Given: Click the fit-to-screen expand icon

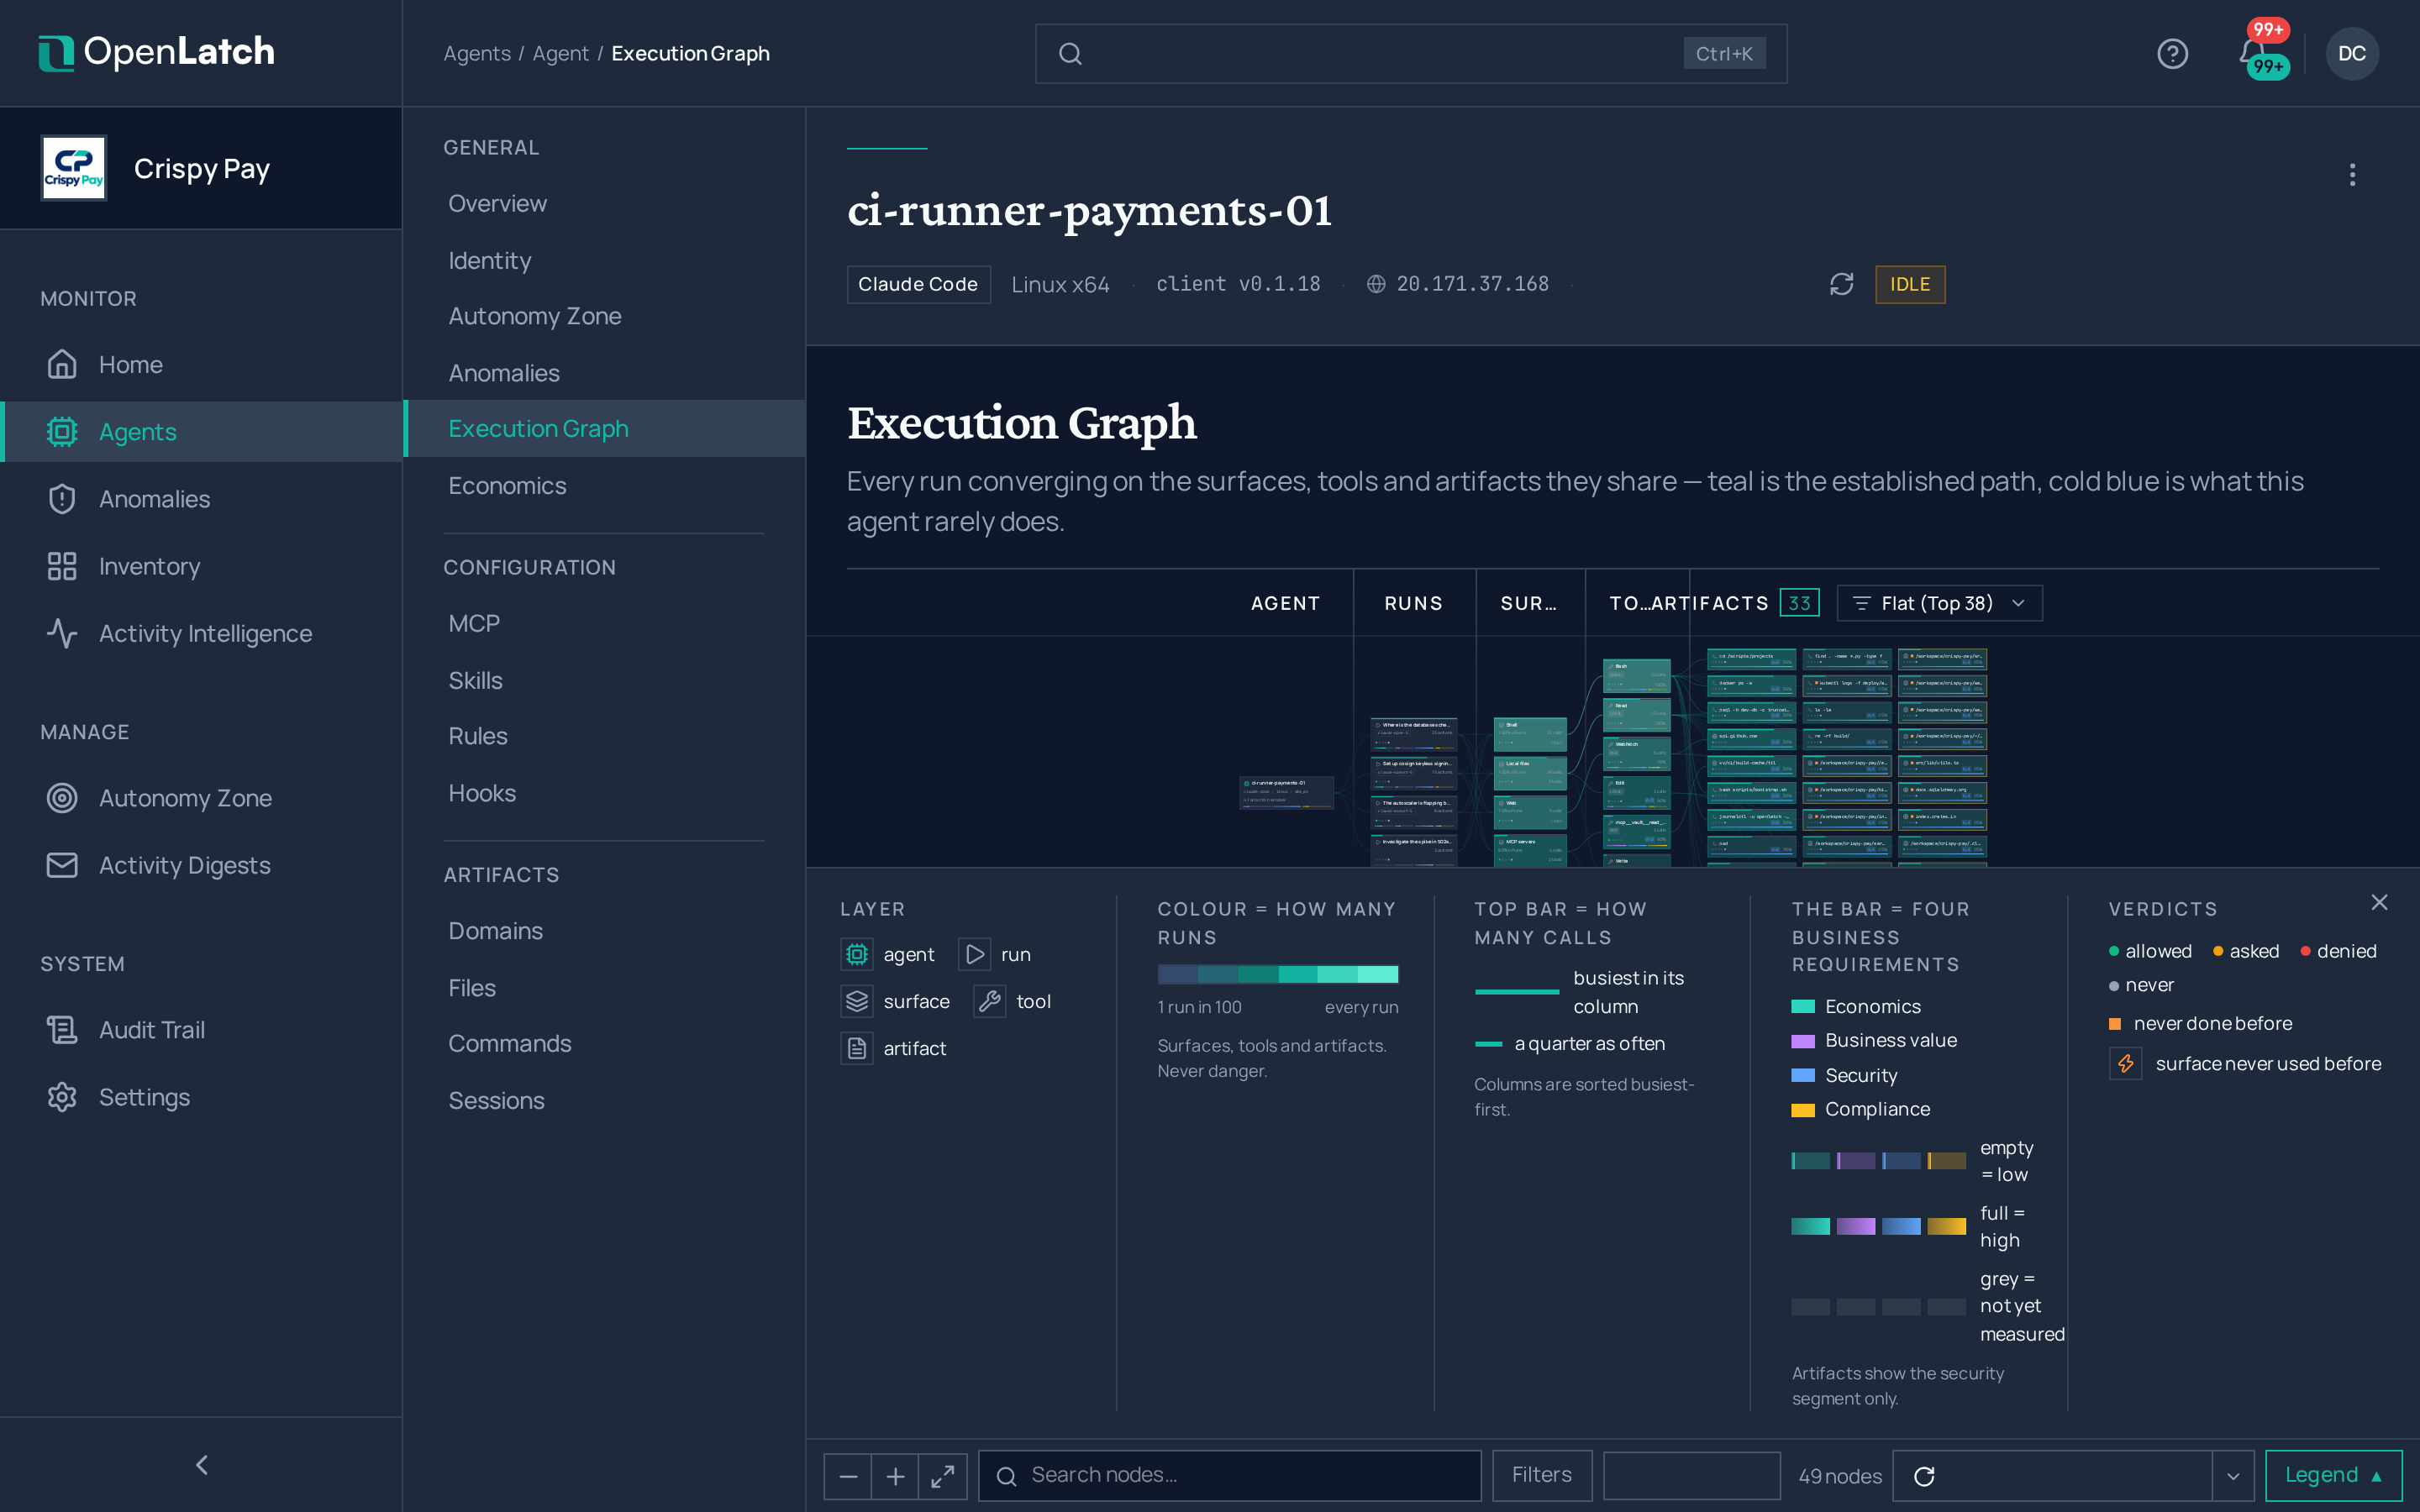Looking at the screenshot, I should 942,1476.
